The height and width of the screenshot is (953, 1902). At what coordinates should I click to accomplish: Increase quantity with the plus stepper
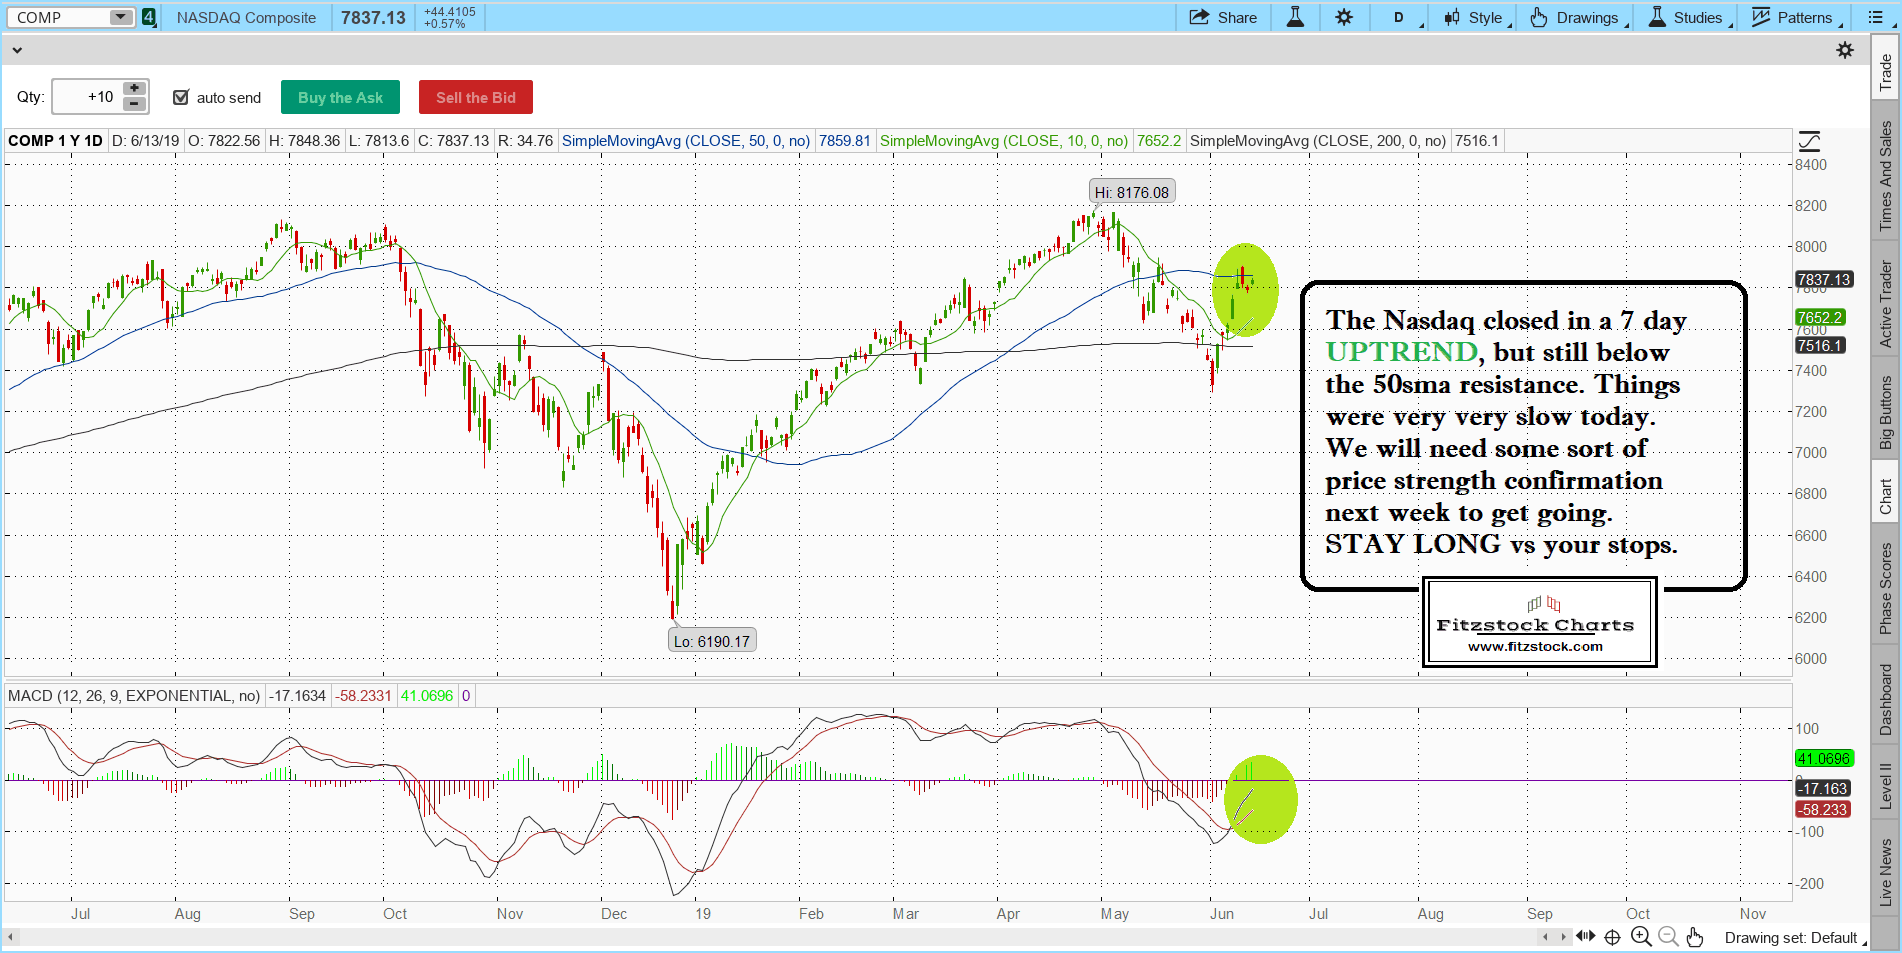134,89
